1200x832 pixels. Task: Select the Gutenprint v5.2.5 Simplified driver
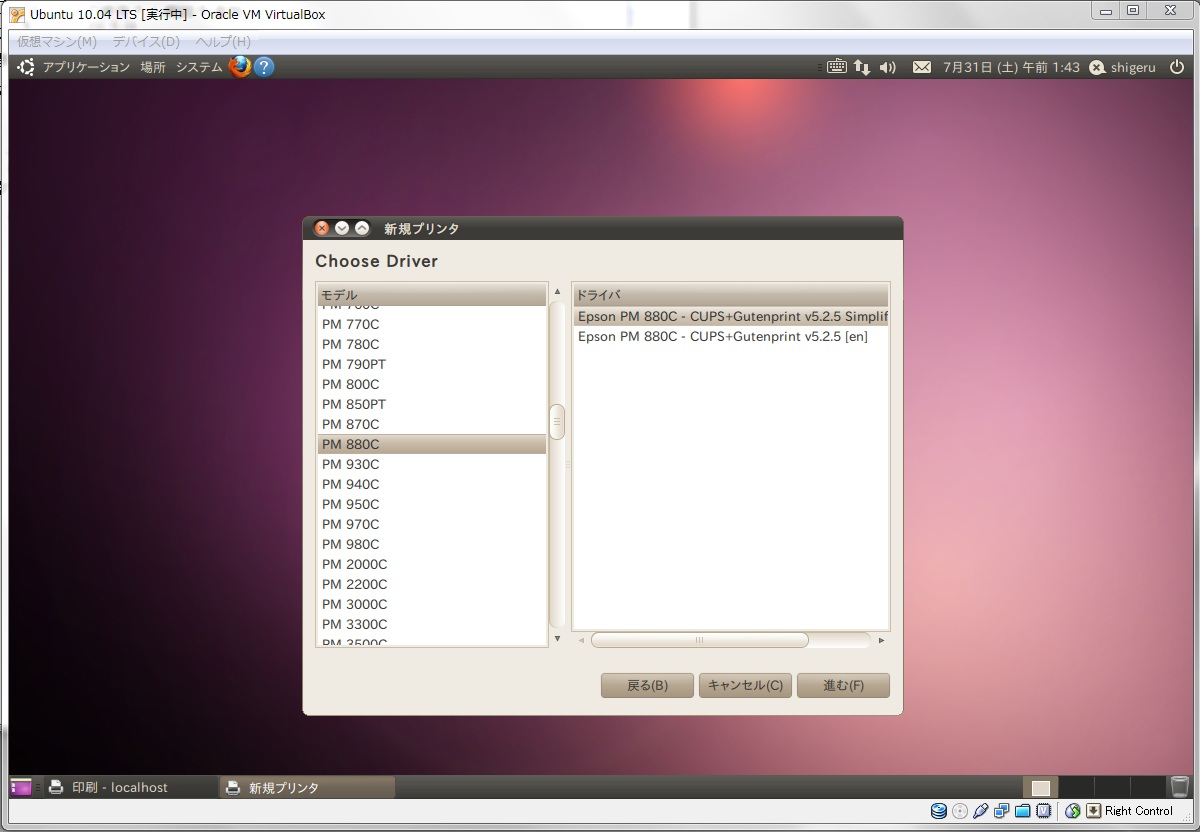coord(730,316)
